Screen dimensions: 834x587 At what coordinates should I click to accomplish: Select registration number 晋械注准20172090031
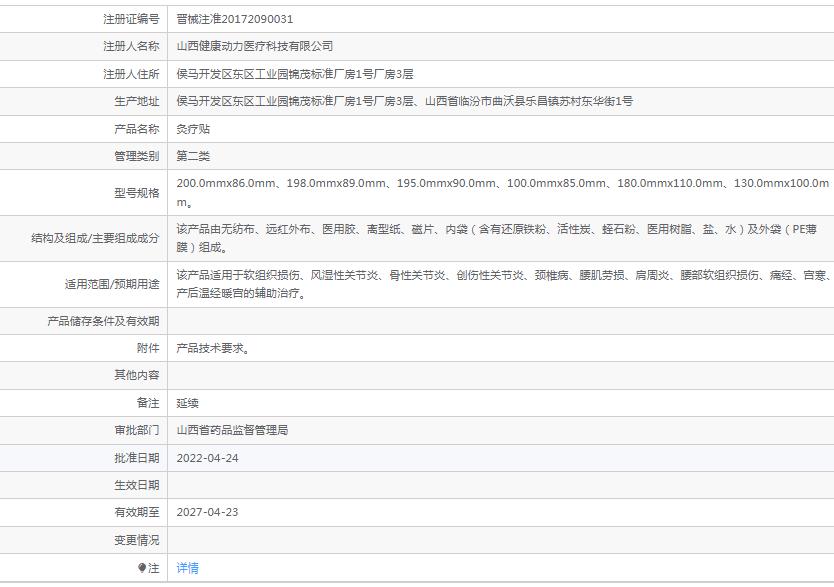pos(235,19)
